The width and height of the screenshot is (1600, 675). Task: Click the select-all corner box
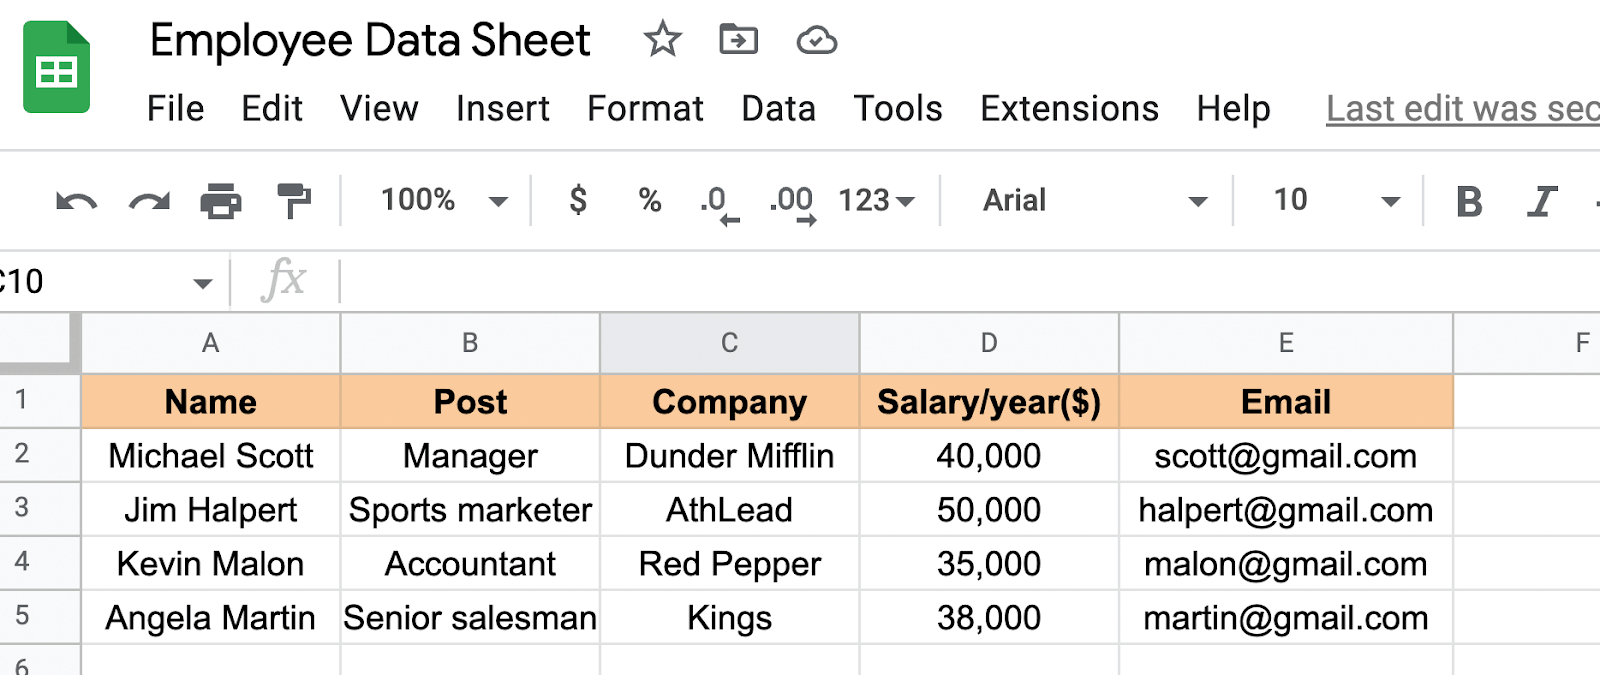[40, 343]
